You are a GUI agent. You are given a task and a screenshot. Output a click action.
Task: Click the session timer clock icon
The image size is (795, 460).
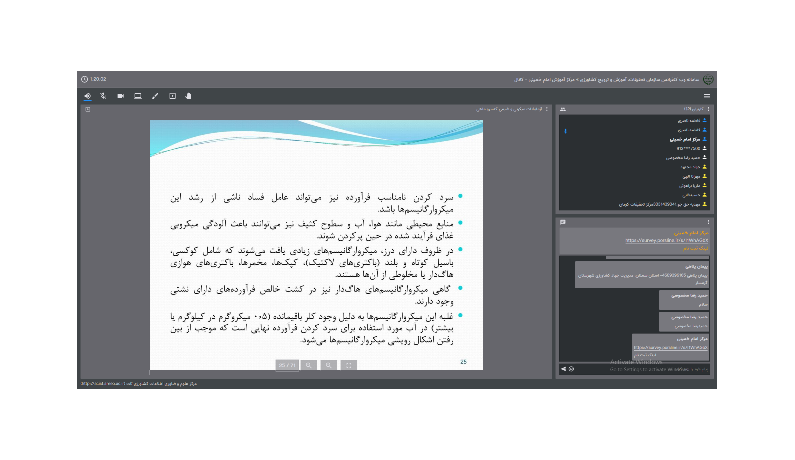tap(84, 79)
